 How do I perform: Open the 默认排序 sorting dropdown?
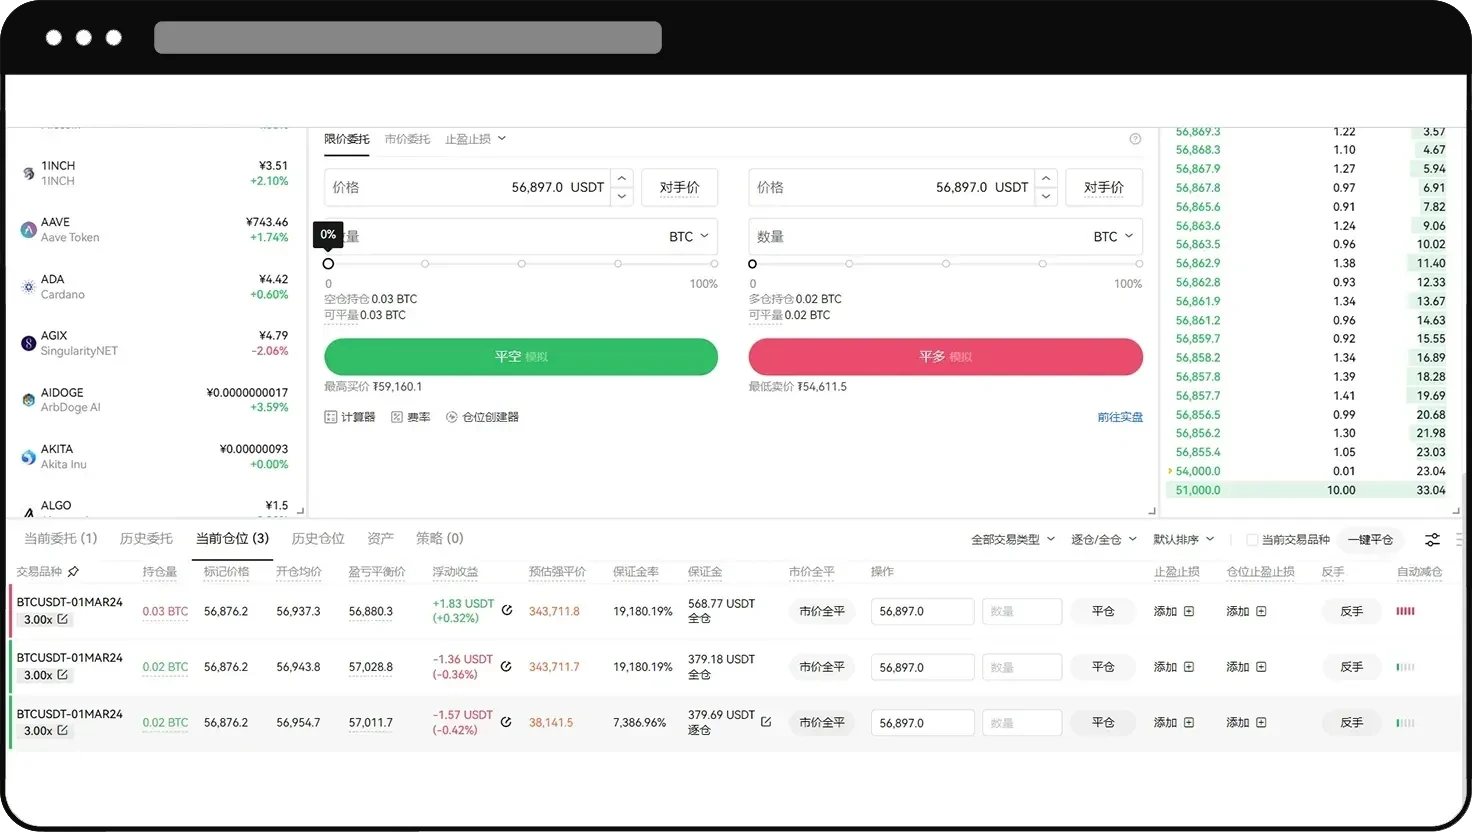[x=1183, y=539]
